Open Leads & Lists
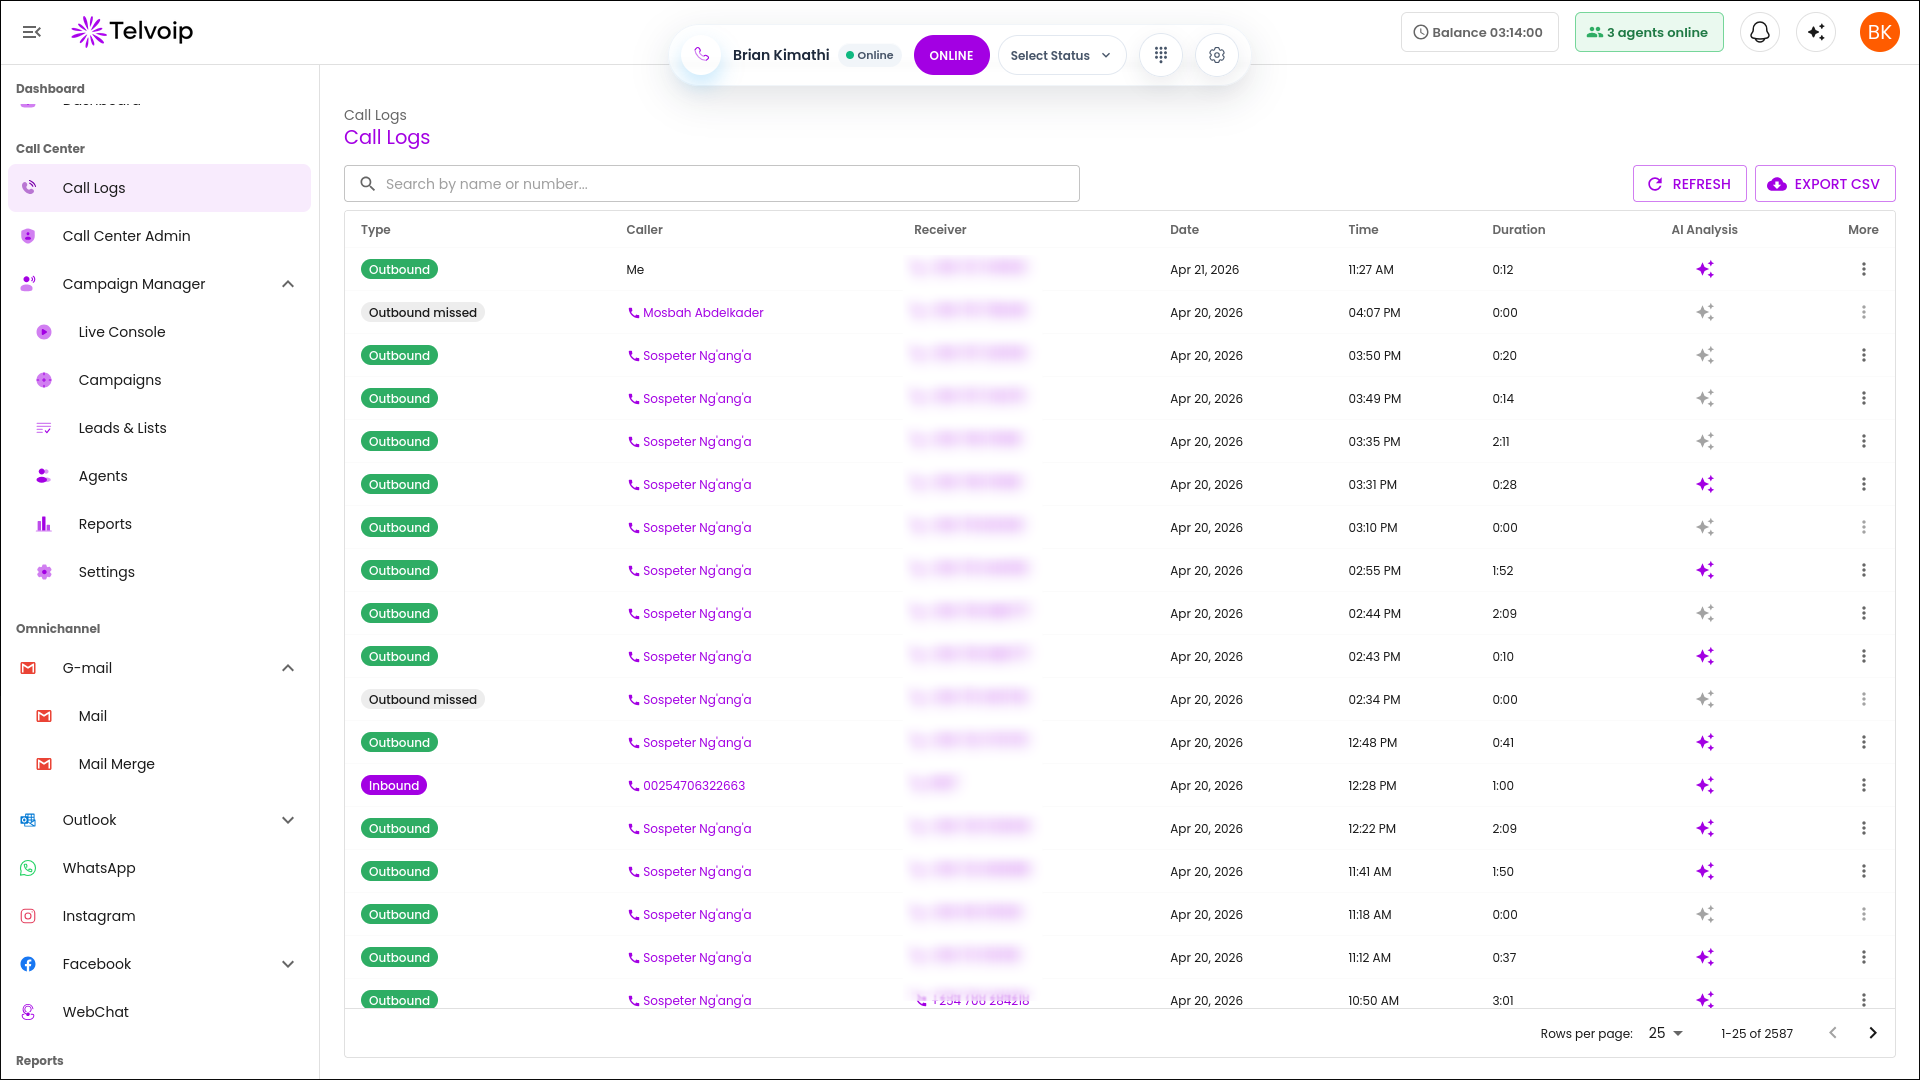Image resolution: width=1920 pixels, height=1080 pixels. [x=159, y=428]
